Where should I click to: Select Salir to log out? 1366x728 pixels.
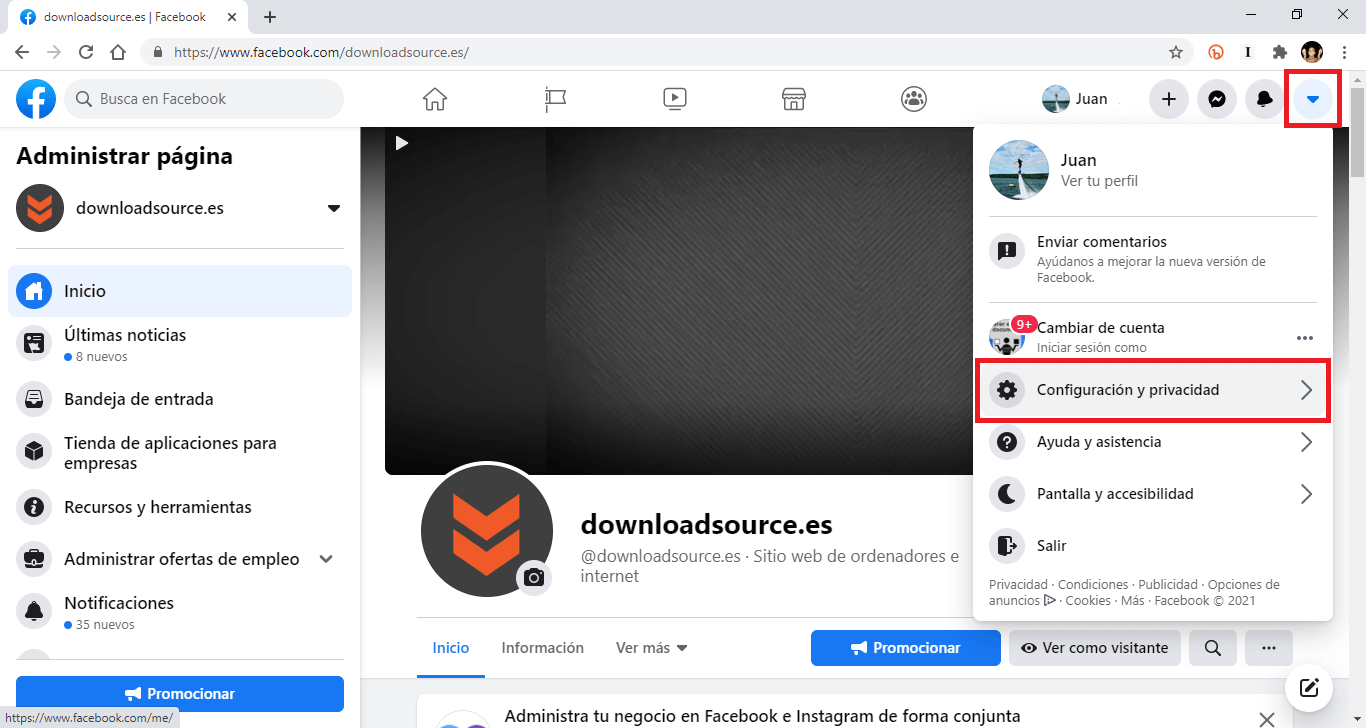pos(1153,546)
